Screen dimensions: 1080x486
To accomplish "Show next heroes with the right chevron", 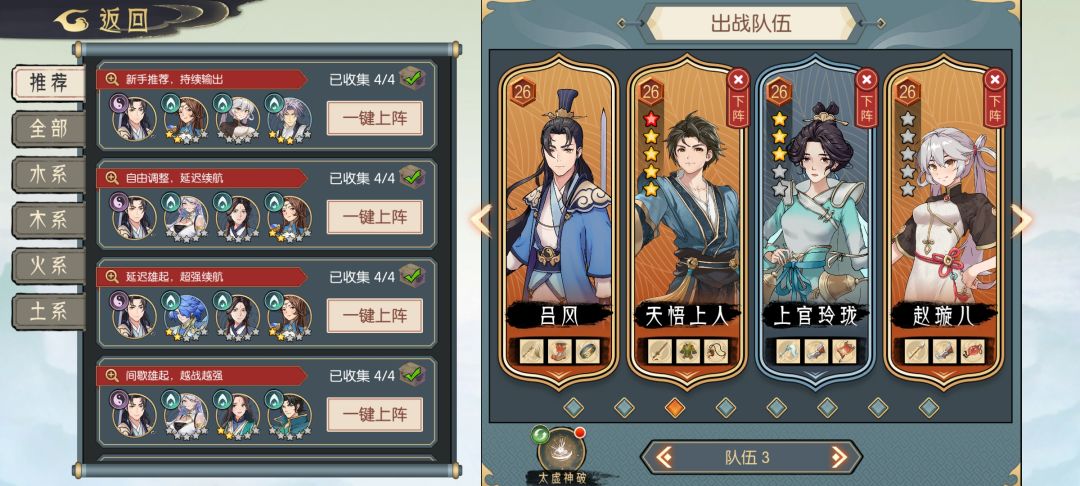I will click(1021, 220).
